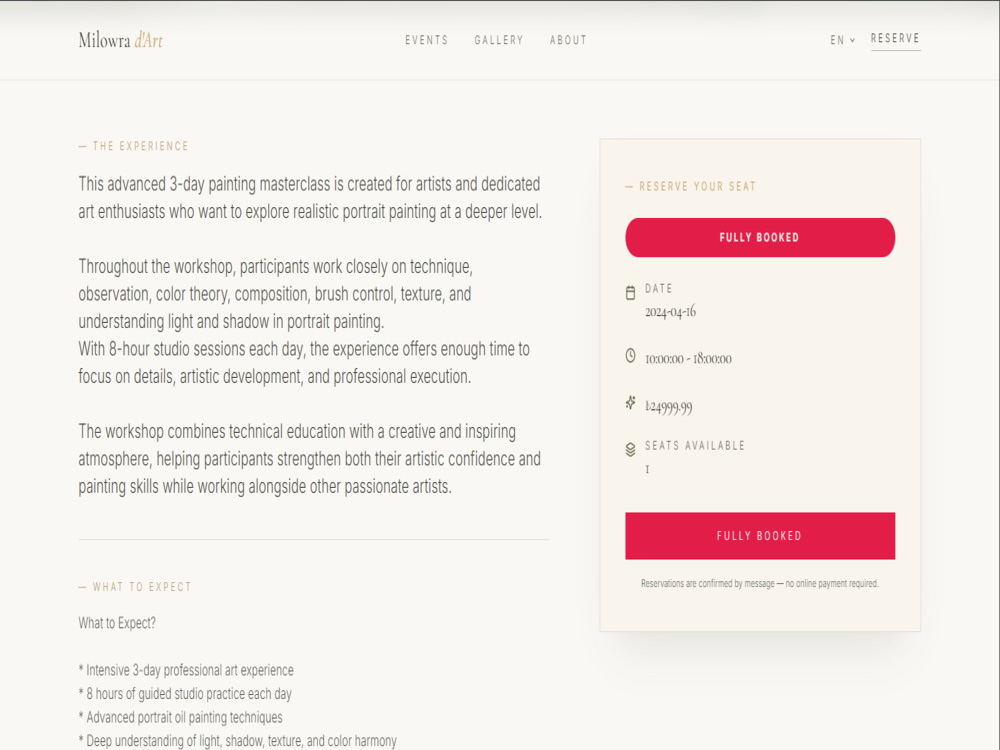Select the date text 2024-04-16
1000x750 pixels.
pyautogui.click(x=670, y=312)
